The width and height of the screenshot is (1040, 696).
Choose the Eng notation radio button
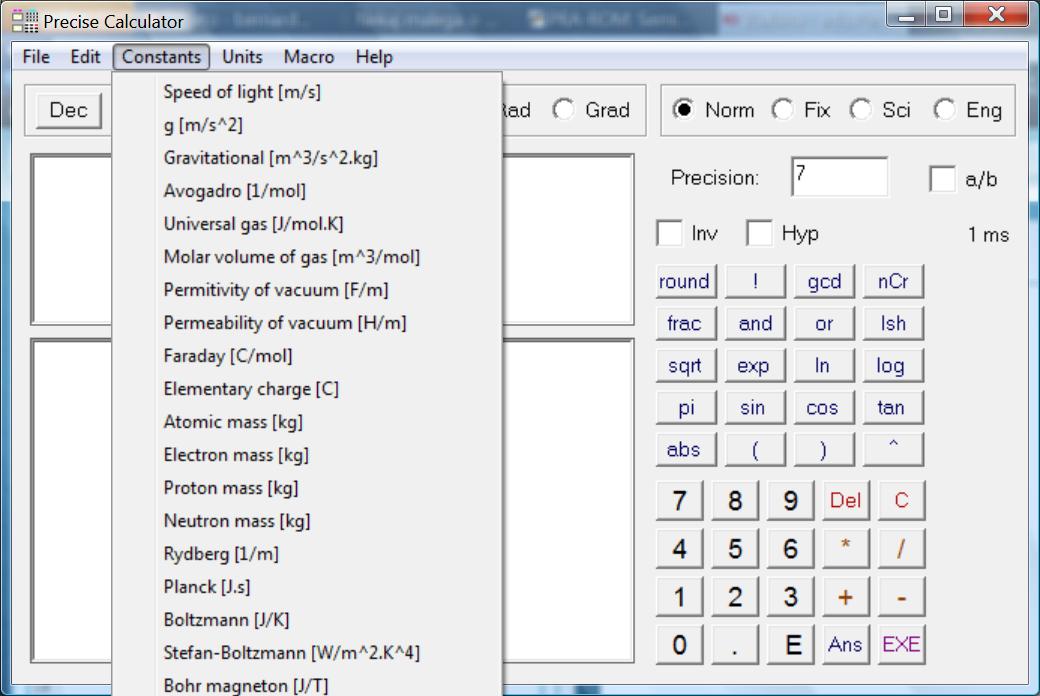pos(944,110)
